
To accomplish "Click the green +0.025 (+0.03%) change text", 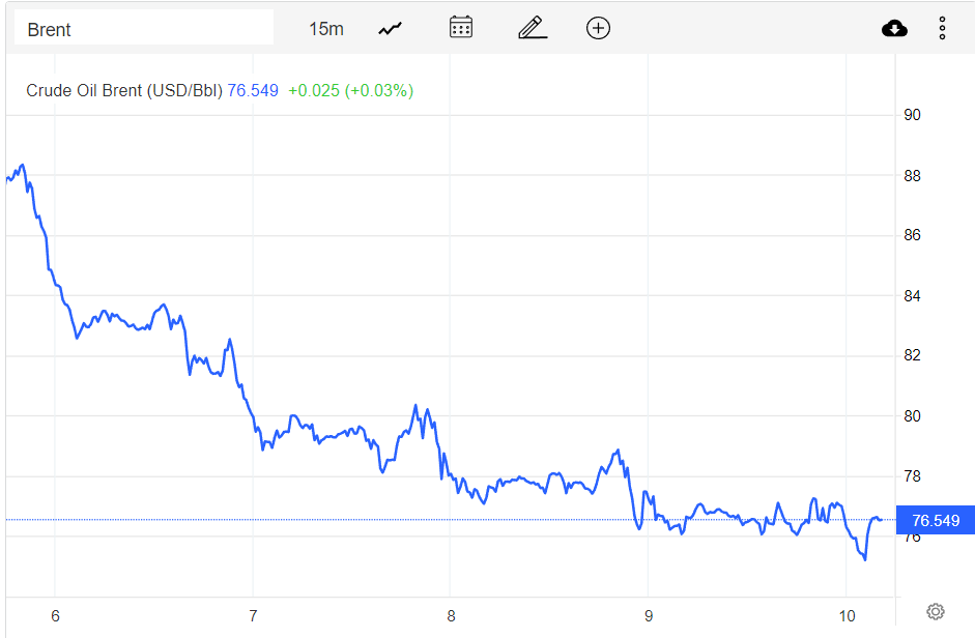I will [x=350, y=91].
